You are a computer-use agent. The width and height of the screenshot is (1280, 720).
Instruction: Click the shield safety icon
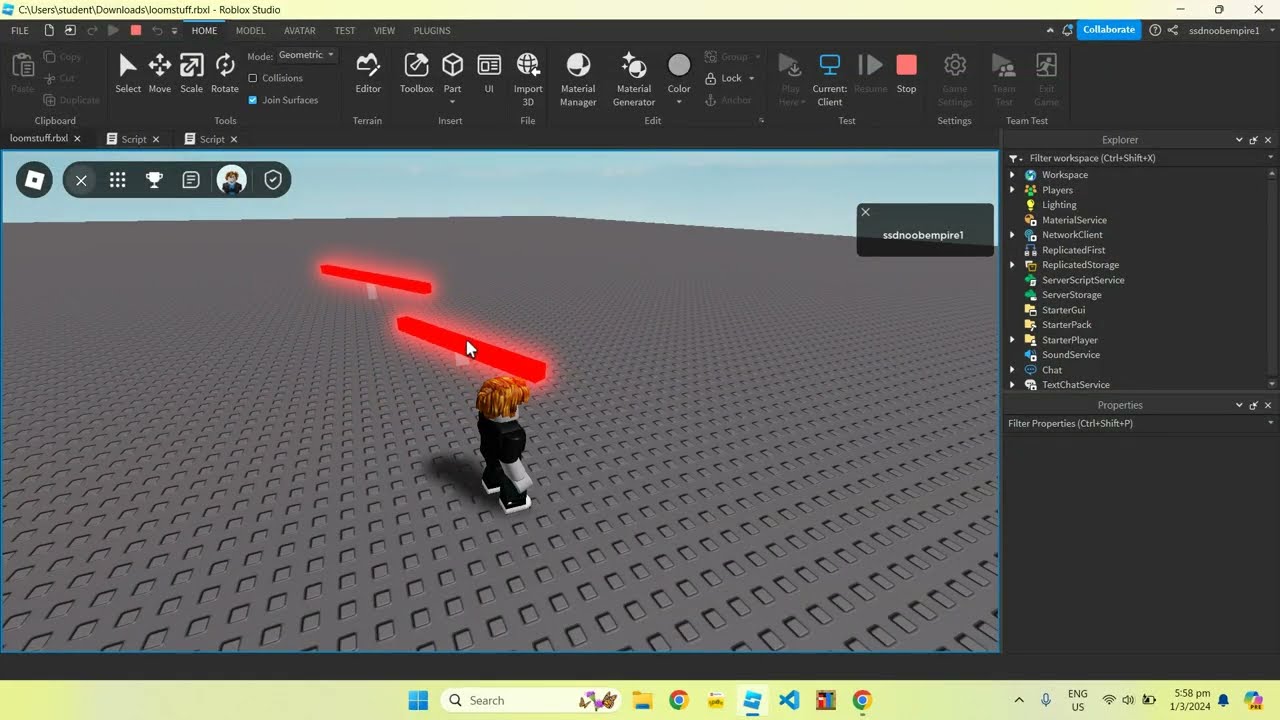[x=273, y=180]
